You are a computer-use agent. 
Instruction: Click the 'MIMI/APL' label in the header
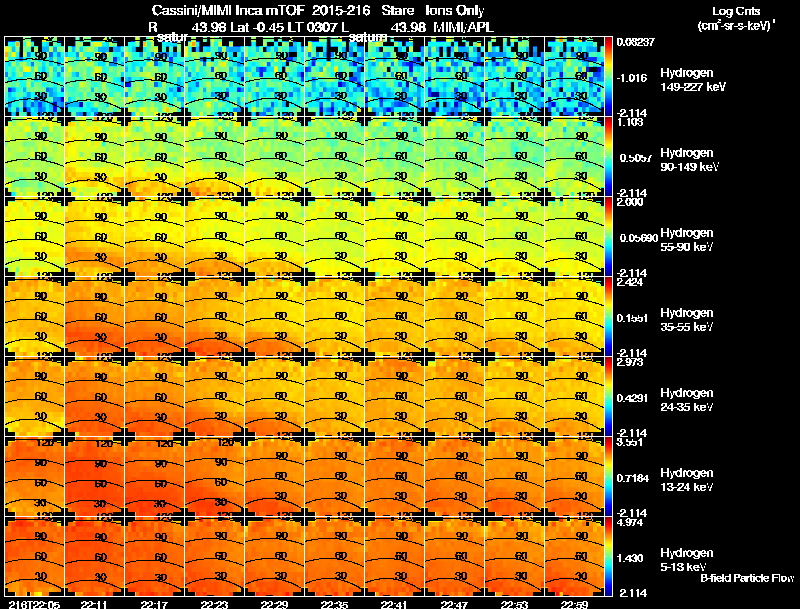pyautogui.click(x=463, y=28)
